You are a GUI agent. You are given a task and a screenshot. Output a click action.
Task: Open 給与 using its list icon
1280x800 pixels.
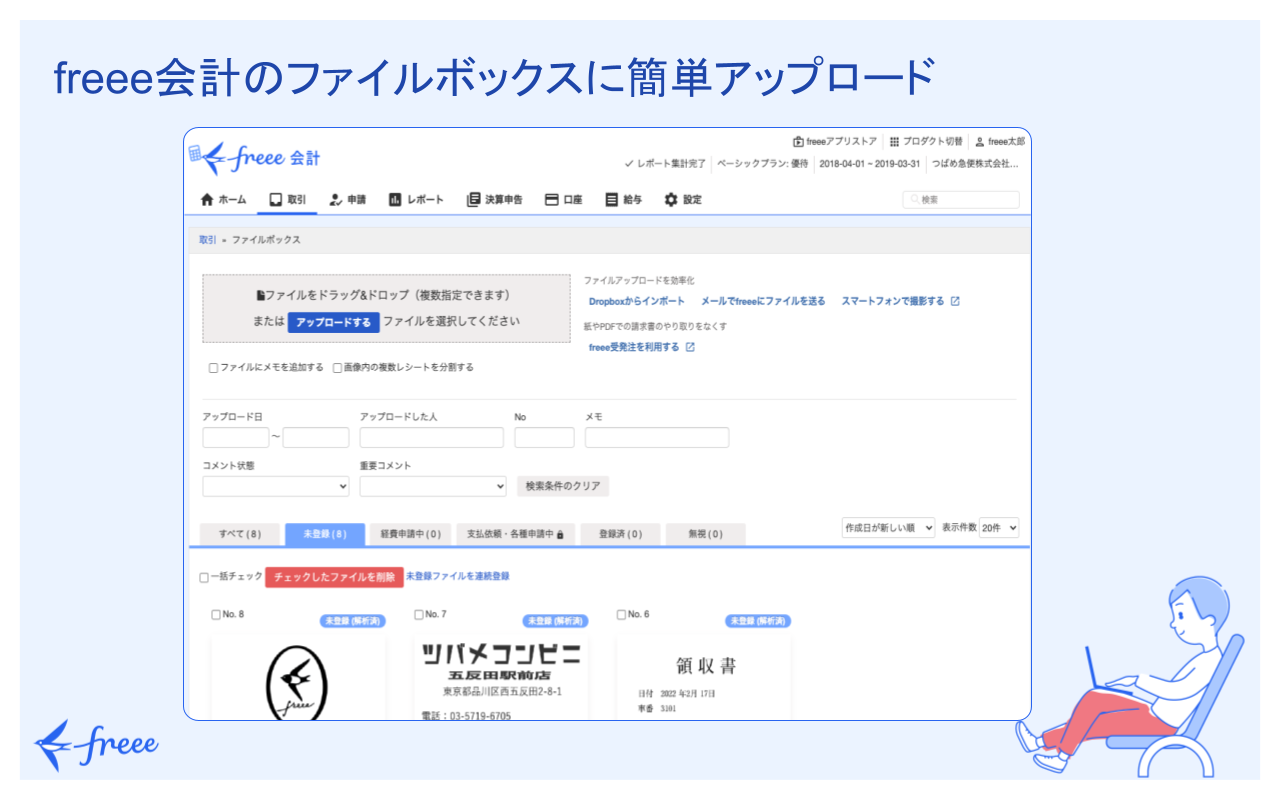[x=611, y=199]
